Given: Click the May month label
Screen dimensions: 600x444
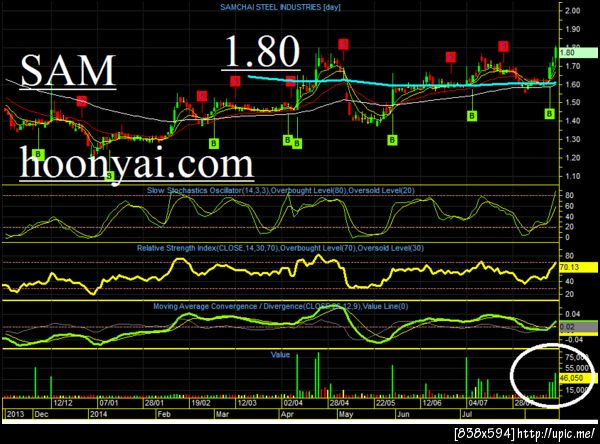Looking at the screenshot, I should [346, 414].
